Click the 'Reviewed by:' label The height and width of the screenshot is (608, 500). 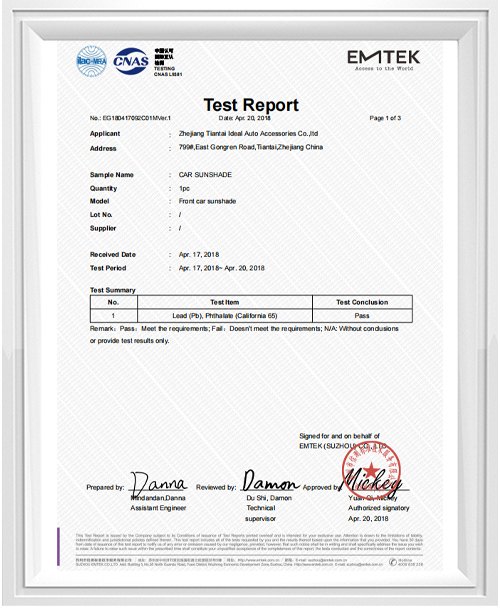coord(216,487)
